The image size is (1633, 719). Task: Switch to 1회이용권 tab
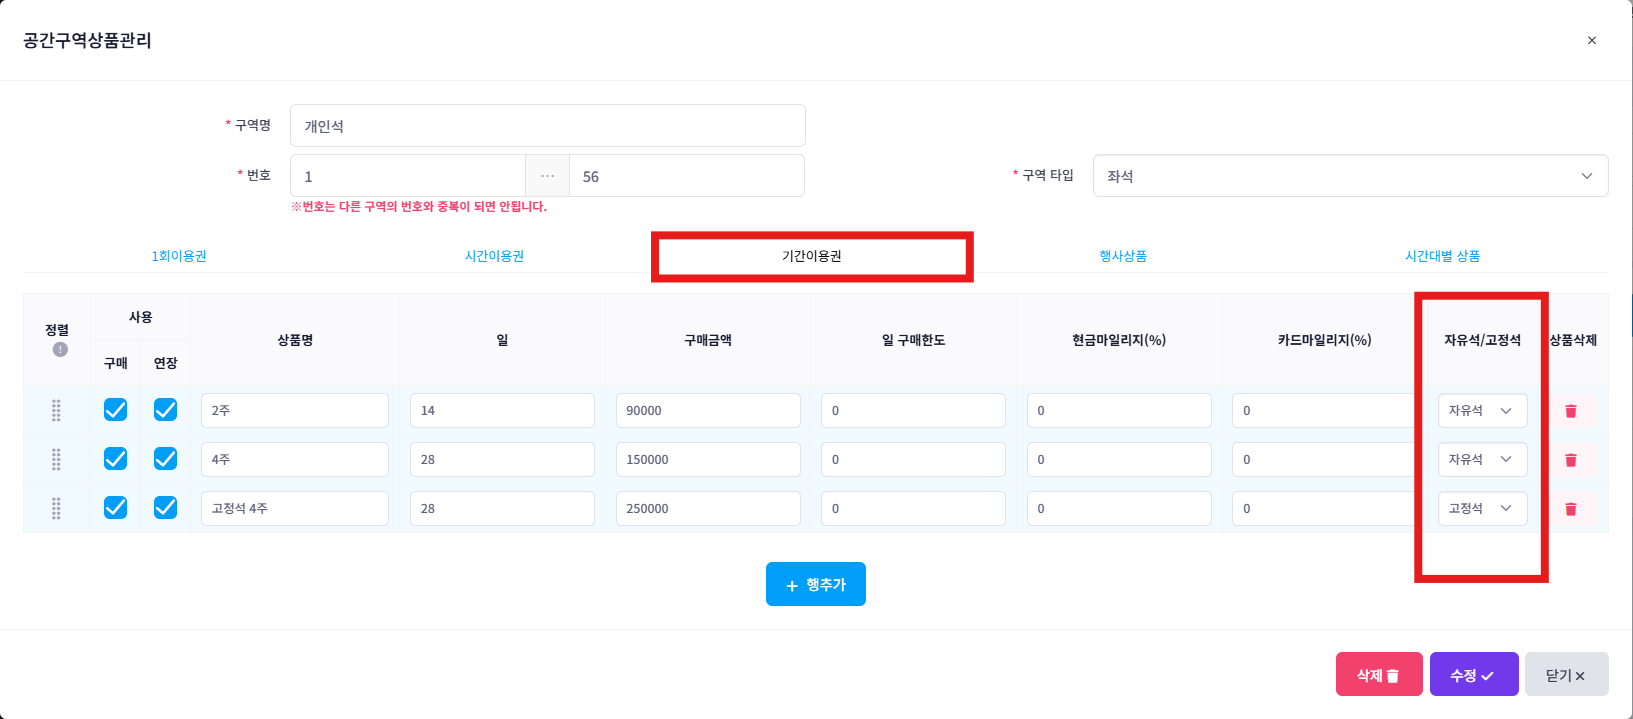point(179,256)
